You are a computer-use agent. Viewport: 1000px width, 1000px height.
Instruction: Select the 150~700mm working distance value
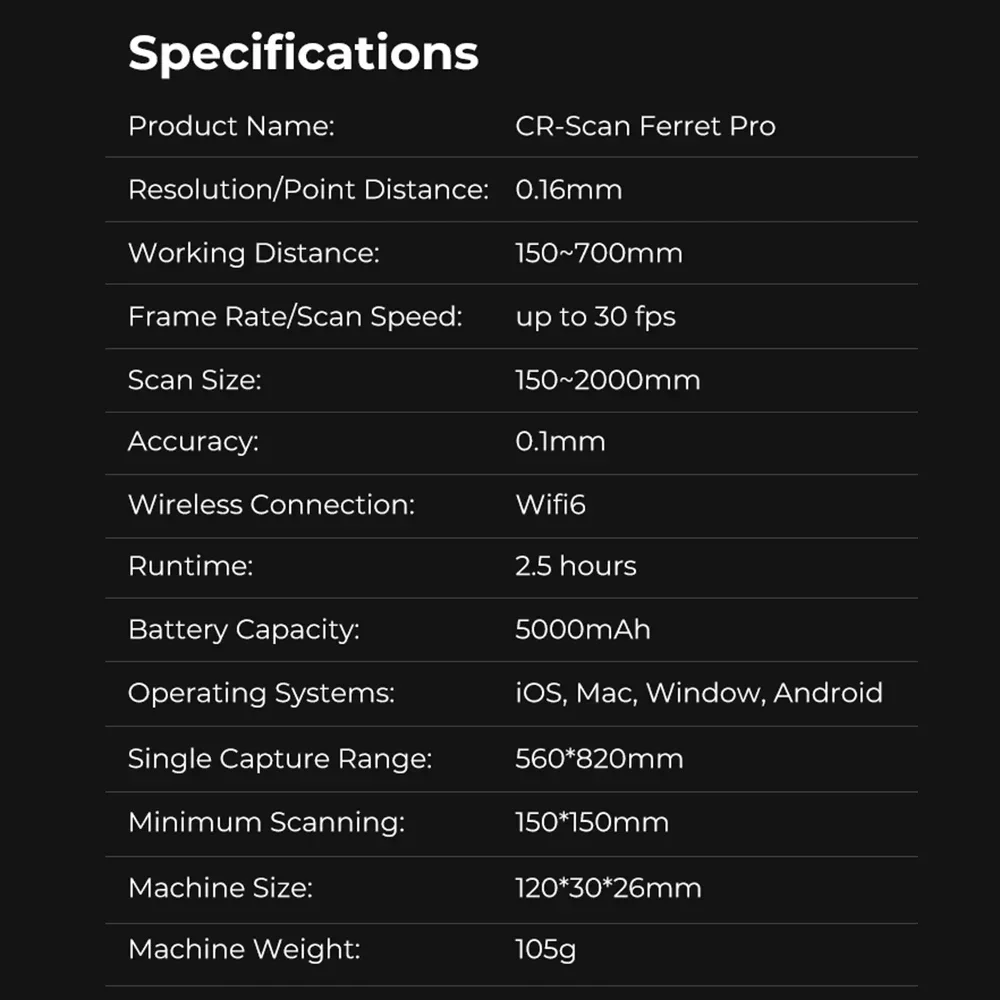click(x=599, y=253)
